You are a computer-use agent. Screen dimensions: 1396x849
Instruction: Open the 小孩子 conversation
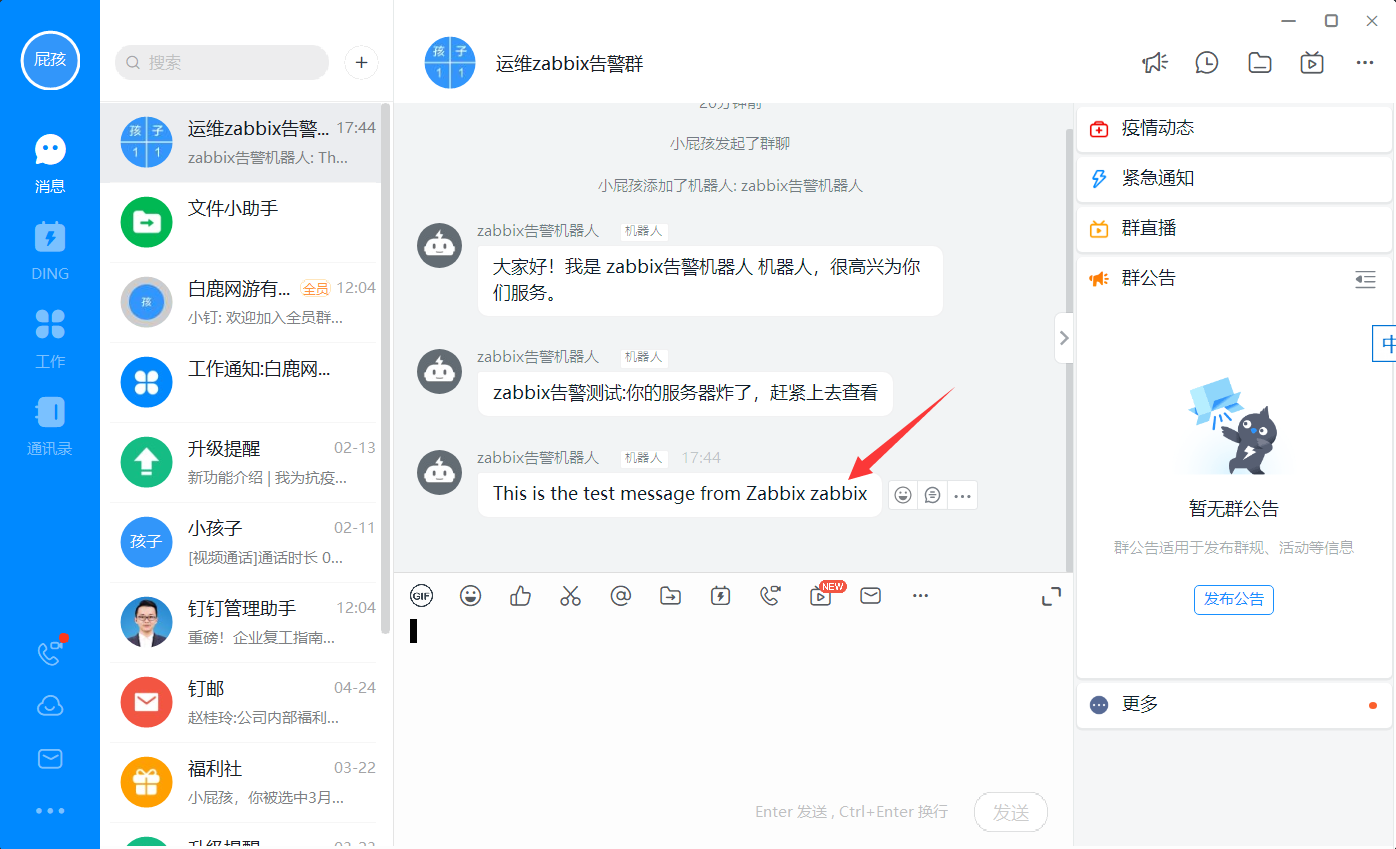(240, 542)
